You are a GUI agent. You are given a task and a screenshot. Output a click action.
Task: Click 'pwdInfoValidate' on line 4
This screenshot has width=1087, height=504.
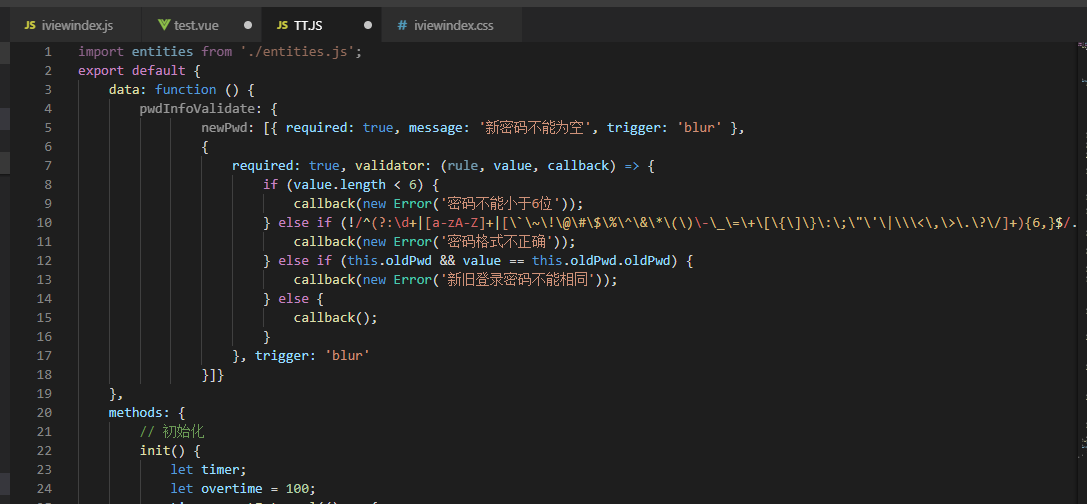tap(198, 109)
